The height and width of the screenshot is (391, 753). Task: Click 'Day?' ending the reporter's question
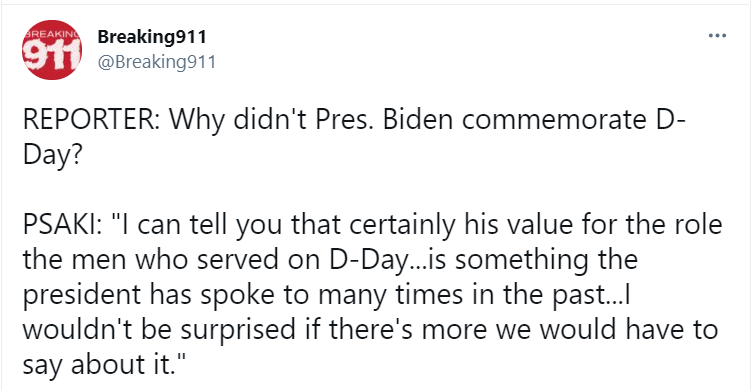[52, 156]
